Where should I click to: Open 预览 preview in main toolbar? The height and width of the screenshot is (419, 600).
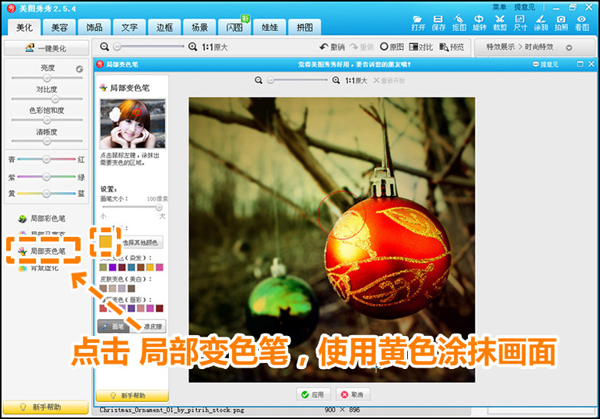coord(452,47)
